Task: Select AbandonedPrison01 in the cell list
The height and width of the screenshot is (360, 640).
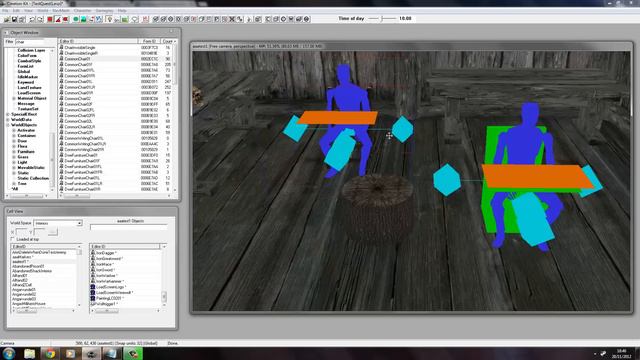Action: (28, 266)
